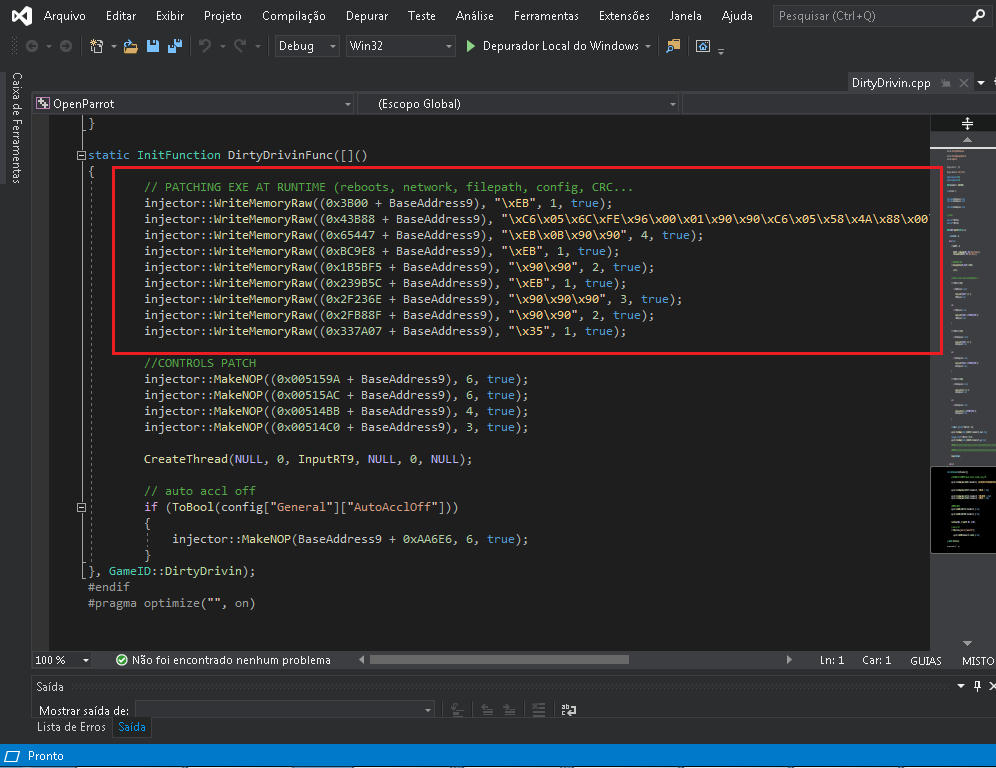This screenshot has height=768, width=996.
Task: Click the next message icon in output
Action: [x=509, y=710]
